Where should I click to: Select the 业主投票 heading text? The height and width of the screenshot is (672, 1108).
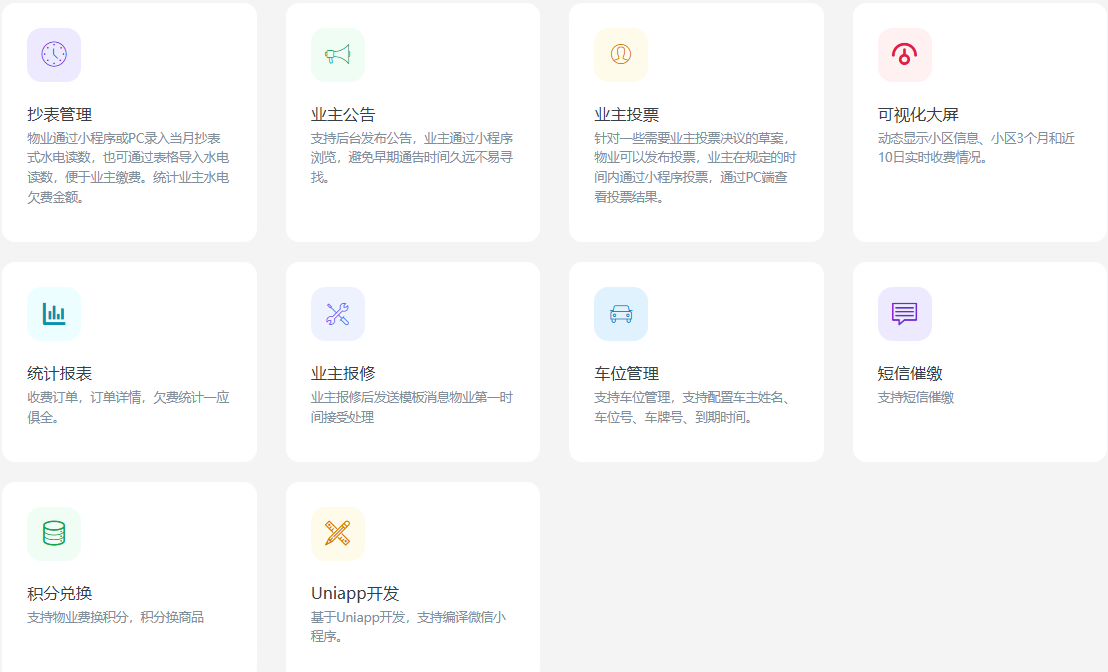coord(626,115)
